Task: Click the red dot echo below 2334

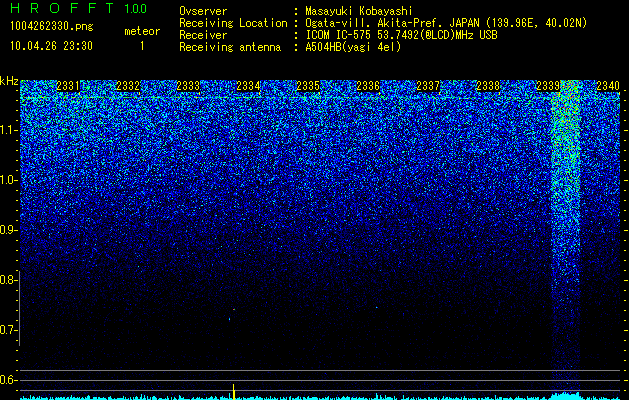Action: pos(234,309)
